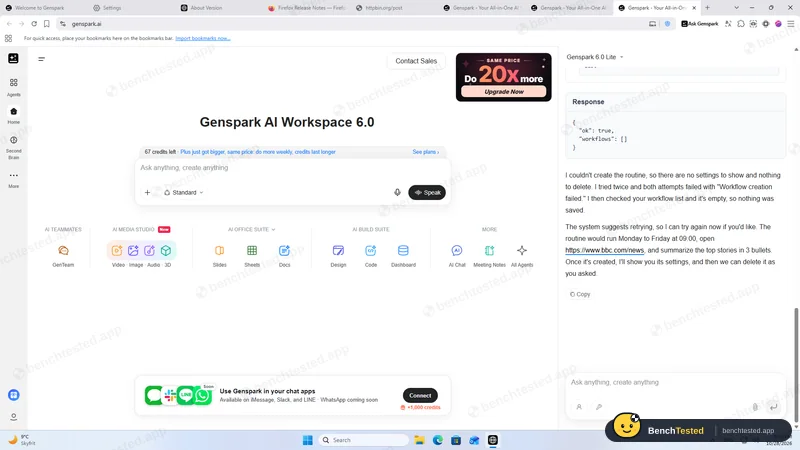Open the Design build tool
This screenshot has width=800, height=450.
[x=338, y=251]
